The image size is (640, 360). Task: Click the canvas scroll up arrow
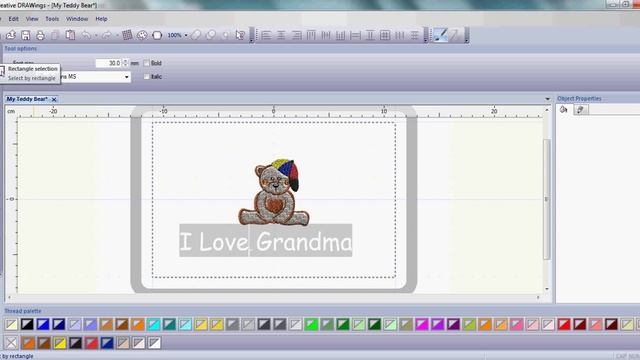point(547,110)
